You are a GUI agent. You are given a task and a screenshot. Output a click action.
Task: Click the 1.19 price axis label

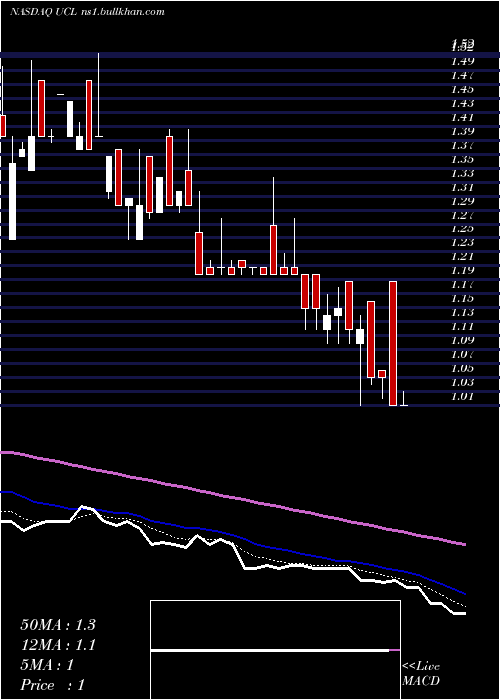click(x=462, y=270)
